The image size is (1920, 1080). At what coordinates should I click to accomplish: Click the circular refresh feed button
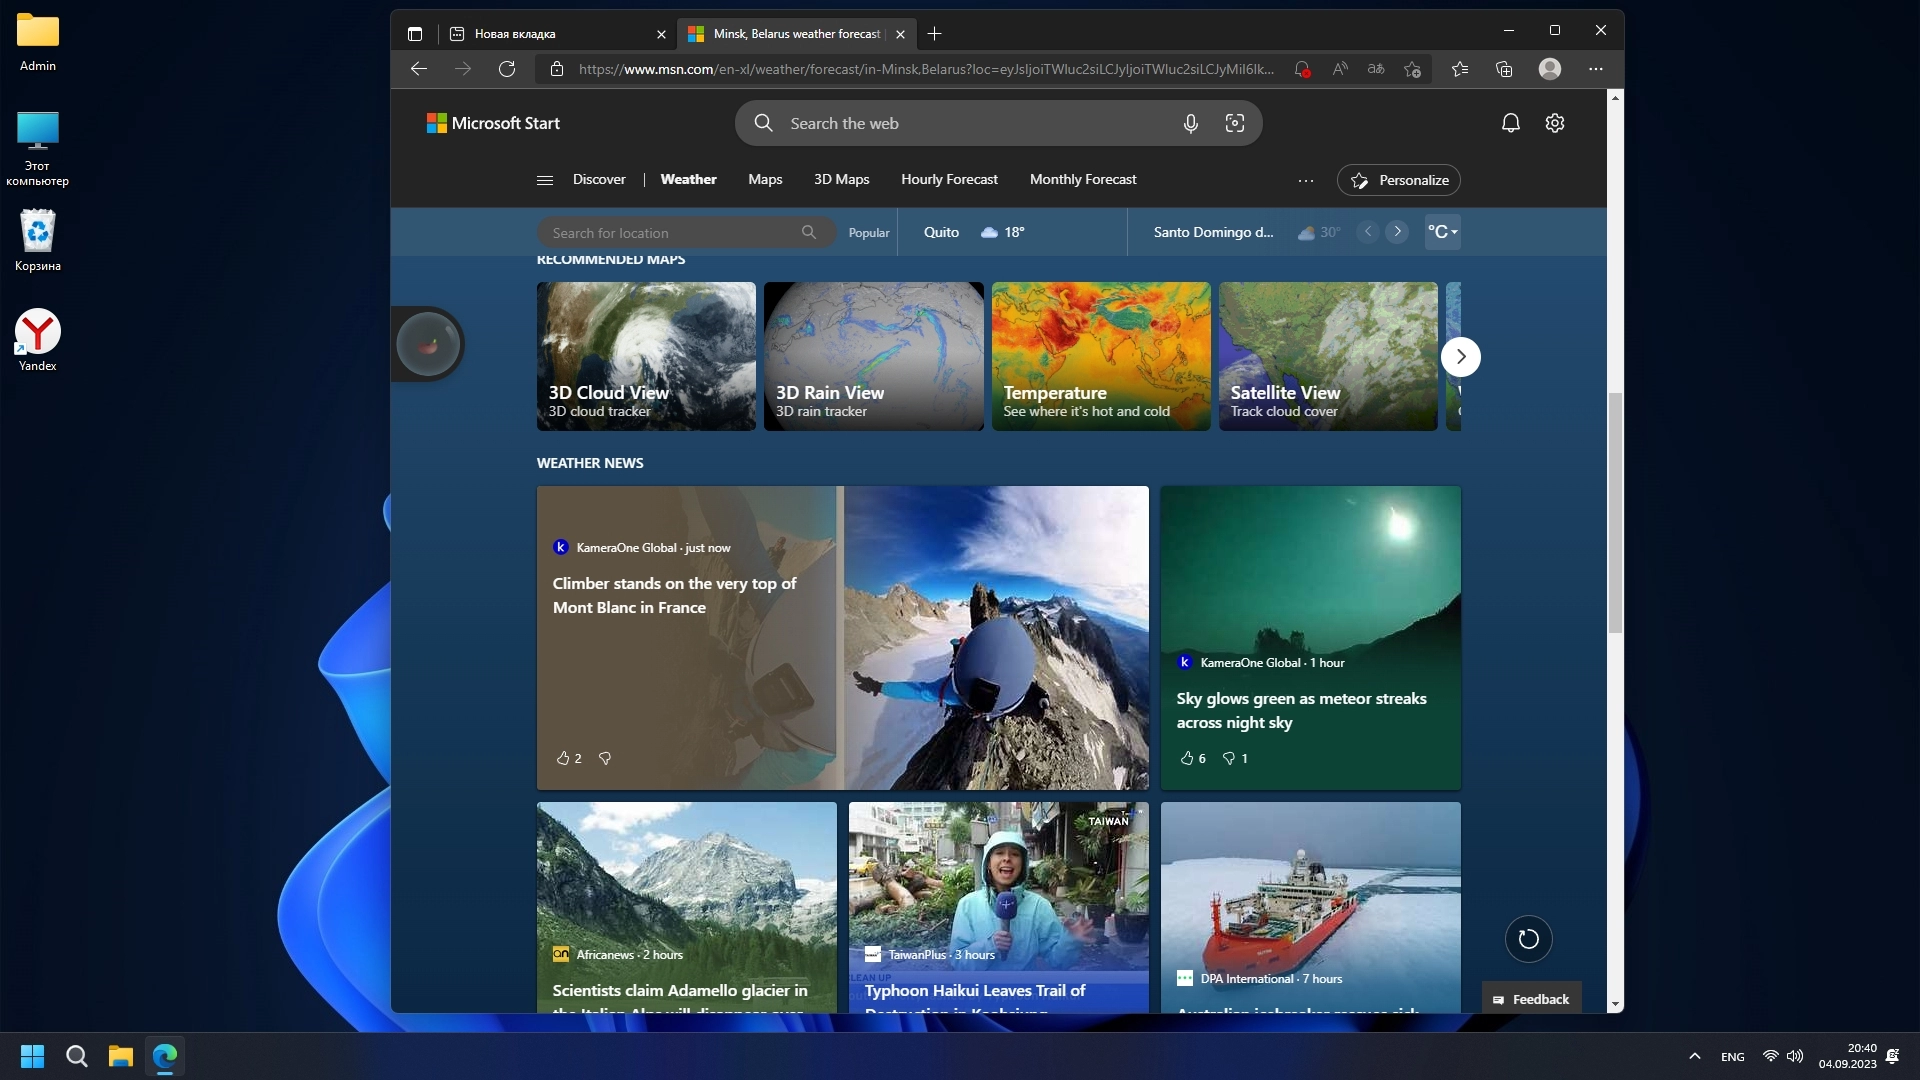coord(1528,939)
